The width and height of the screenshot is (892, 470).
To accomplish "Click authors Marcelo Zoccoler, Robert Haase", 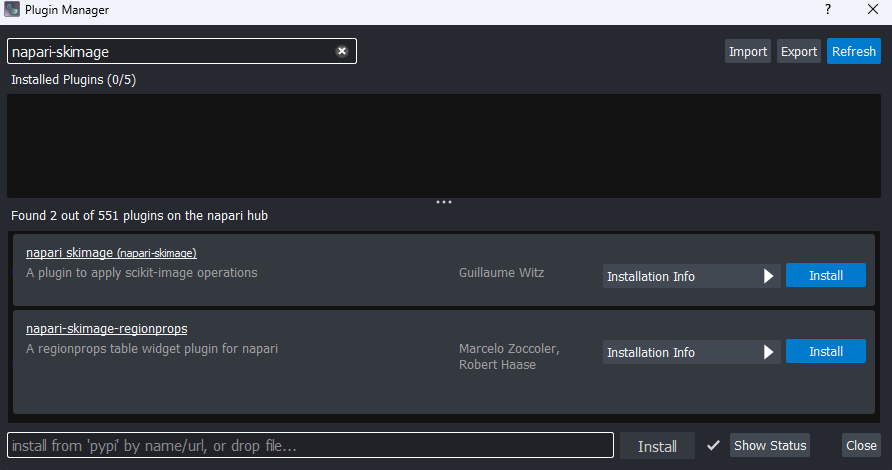I will point(509,357).
